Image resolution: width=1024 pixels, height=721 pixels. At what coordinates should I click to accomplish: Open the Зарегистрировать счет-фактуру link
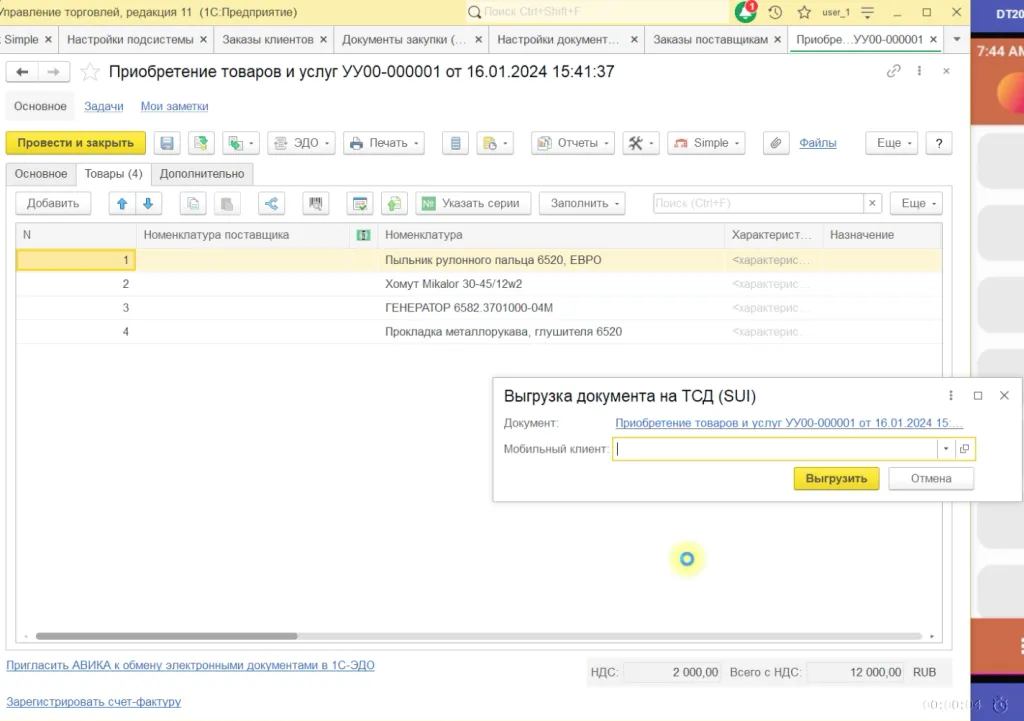point(93,701)
